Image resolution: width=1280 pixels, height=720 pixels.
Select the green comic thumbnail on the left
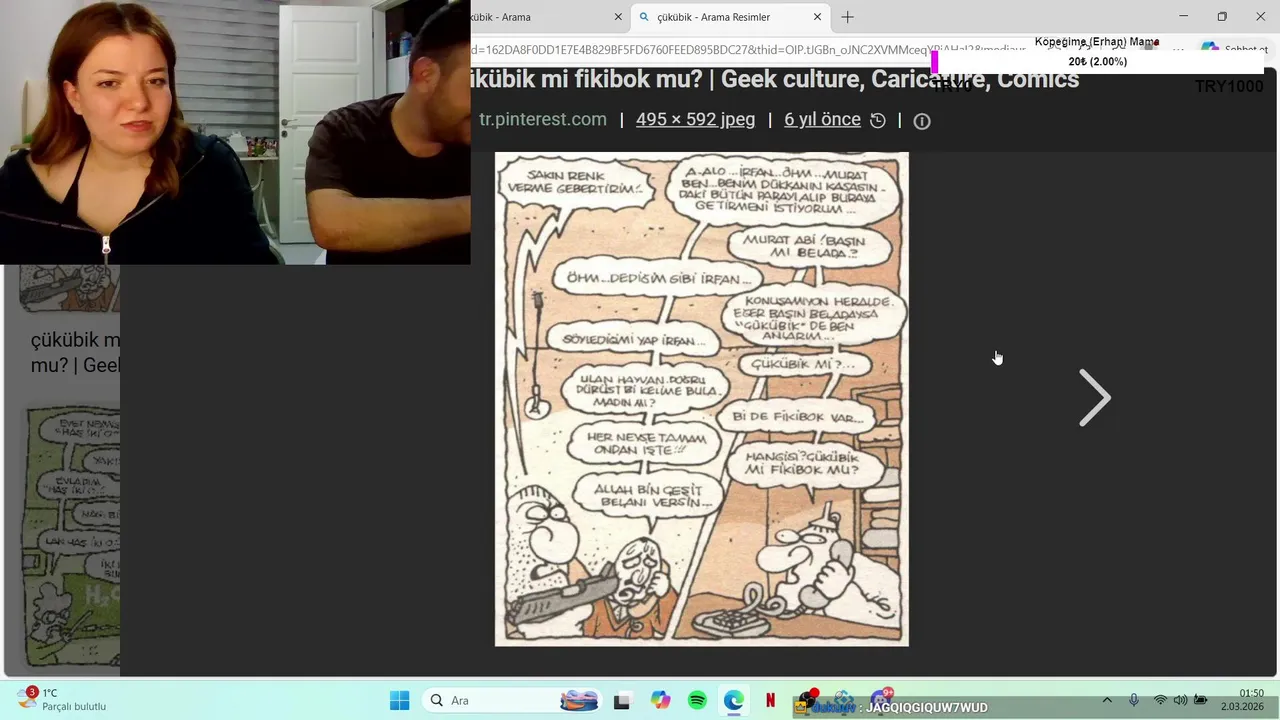[x=72, y=535]
